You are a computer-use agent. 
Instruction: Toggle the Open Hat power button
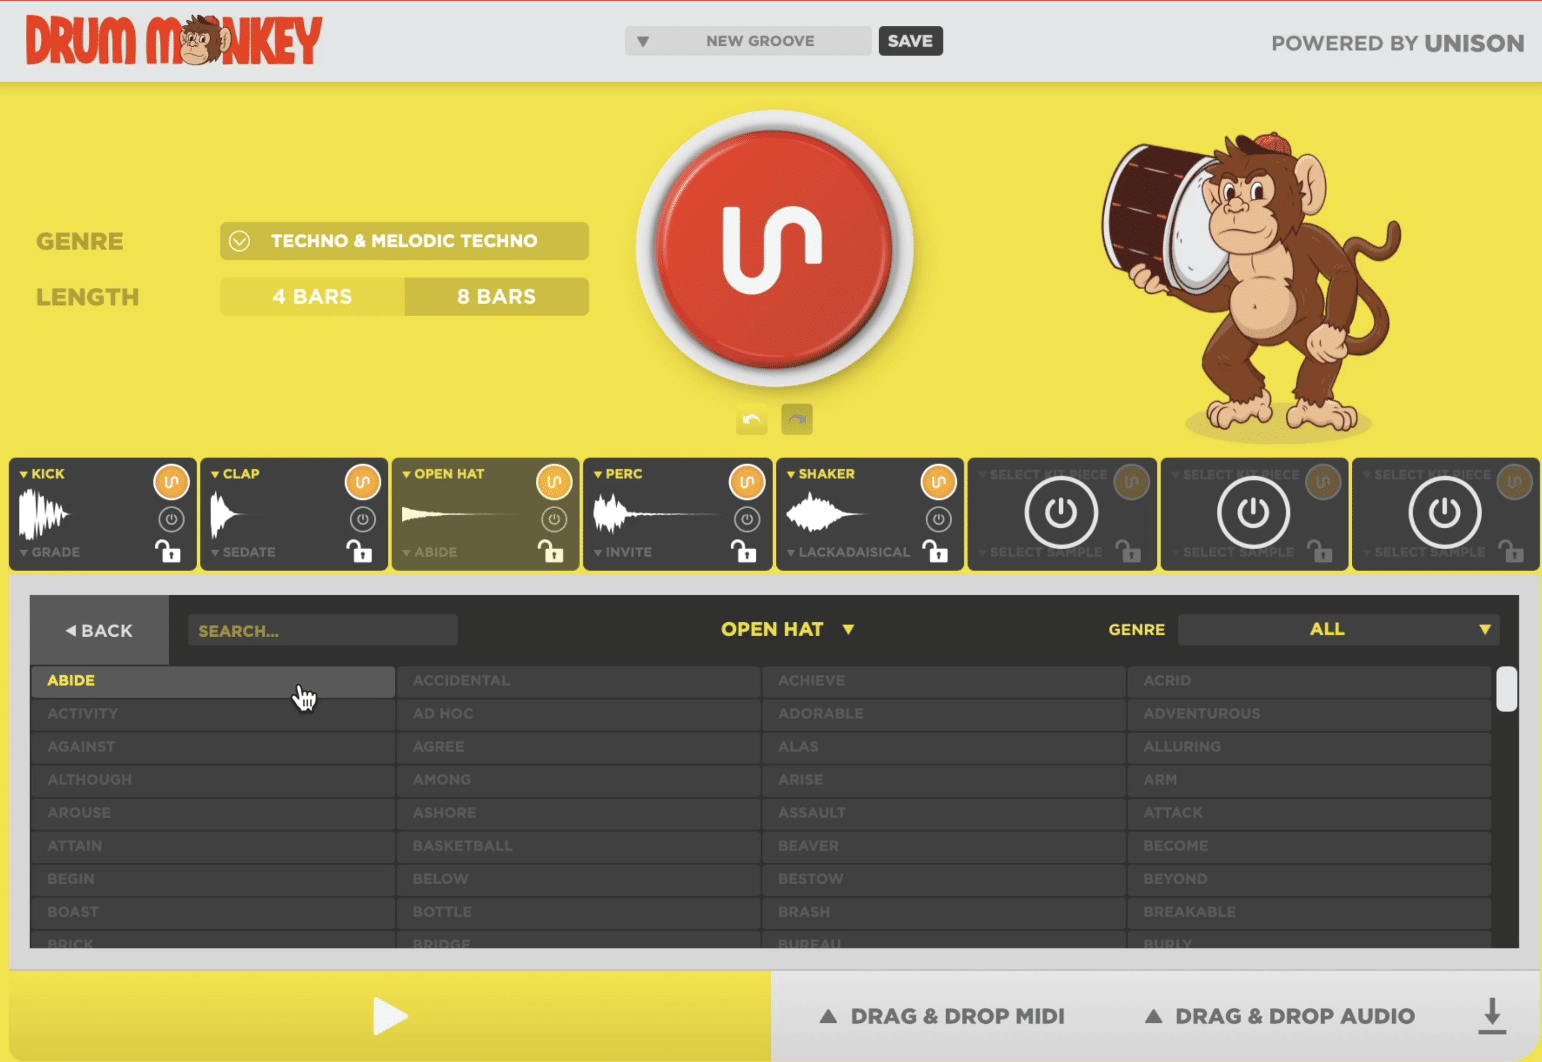(x=554, y=519)
